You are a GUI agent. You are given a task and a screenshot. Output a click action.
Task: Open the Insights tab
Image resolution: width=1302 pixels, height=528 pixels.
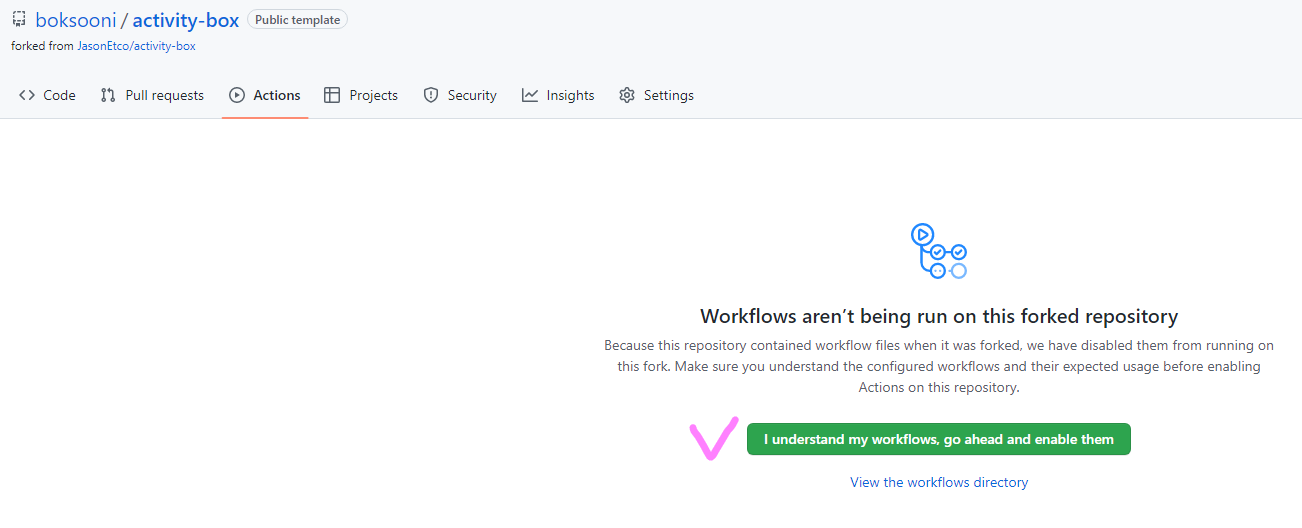click(558, 95)
